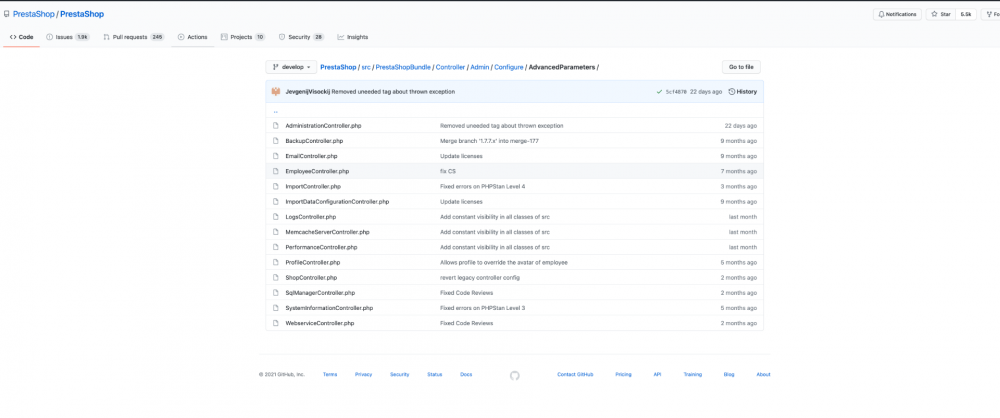Star the PrestaShop repository
This screenshot has height=418, width=1000.
click(940, 14)
